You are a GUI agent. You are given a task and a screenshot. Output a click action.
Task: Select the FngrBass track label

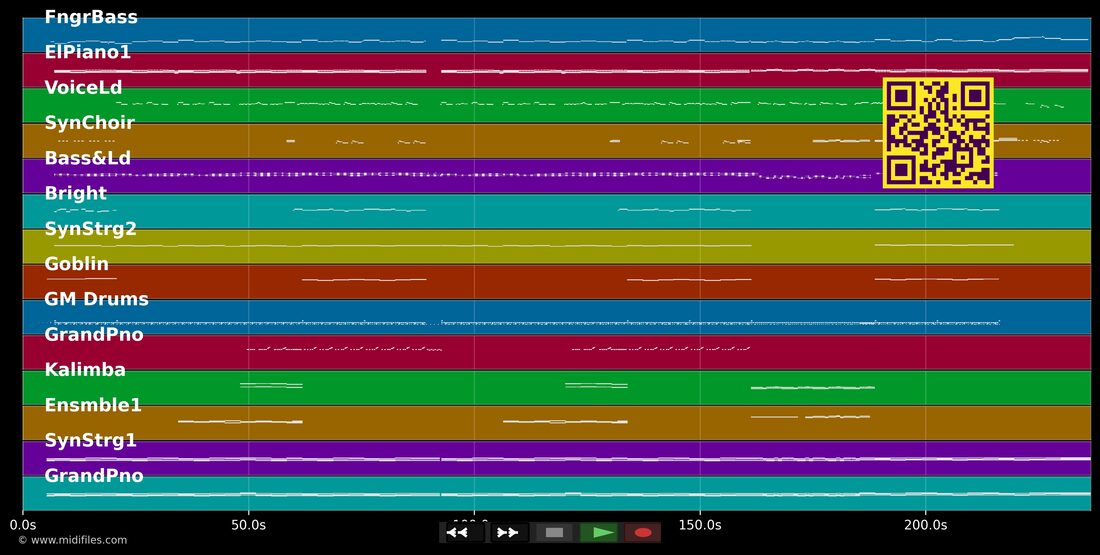91,18
